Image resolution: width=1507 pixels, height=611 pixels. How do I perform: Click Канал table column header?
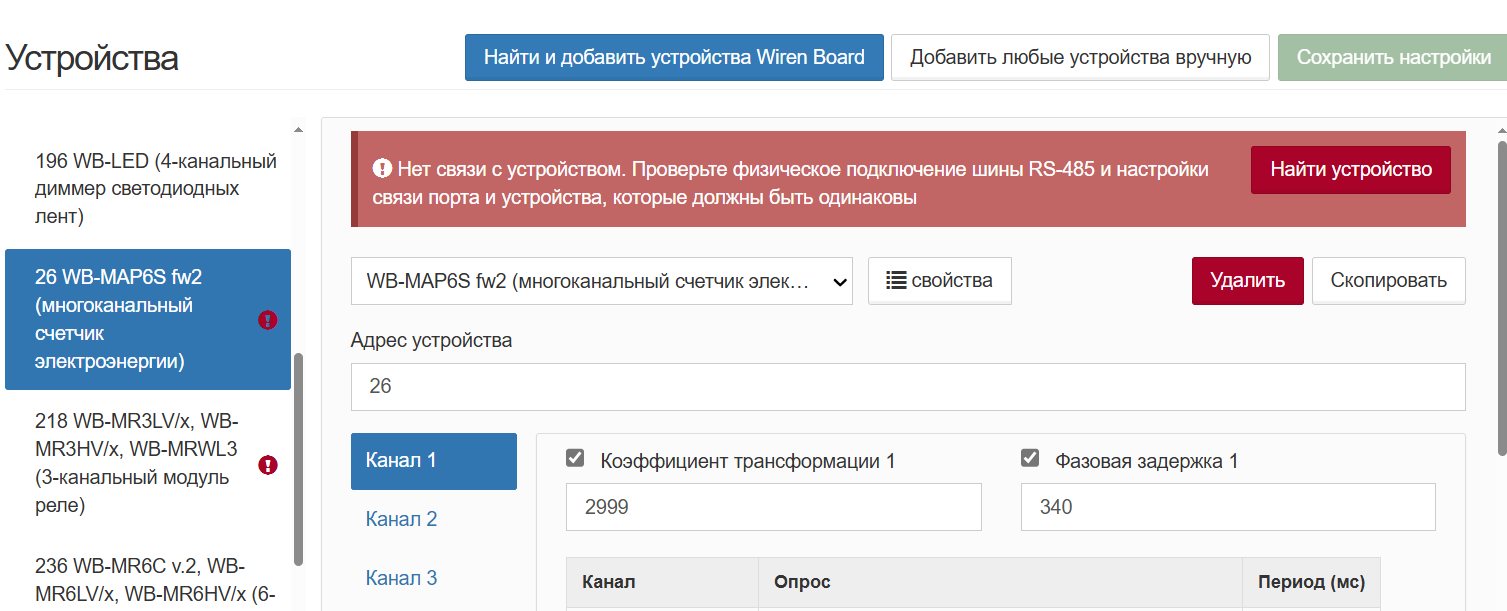point(662,582)
